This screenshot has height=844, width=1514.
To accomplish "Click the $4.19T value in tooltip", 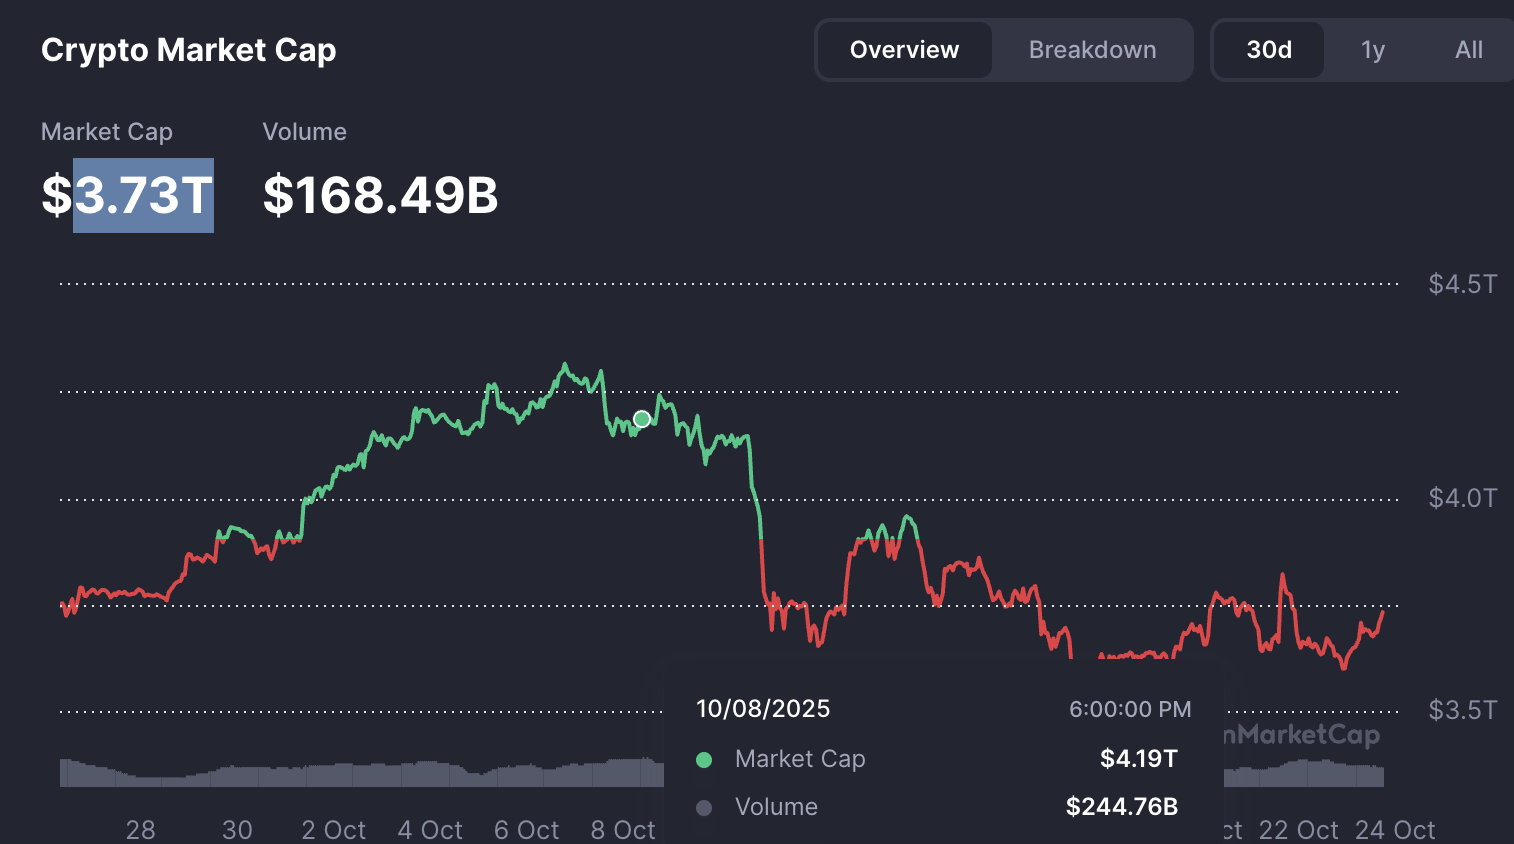I will pyautogui.click(x=1138, y=759).
